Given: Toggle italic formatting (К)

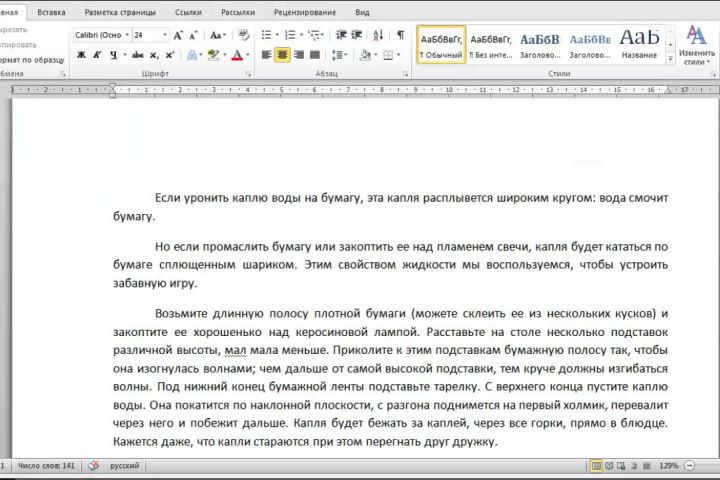Looking at the screenshot, I should pos(97,55).
